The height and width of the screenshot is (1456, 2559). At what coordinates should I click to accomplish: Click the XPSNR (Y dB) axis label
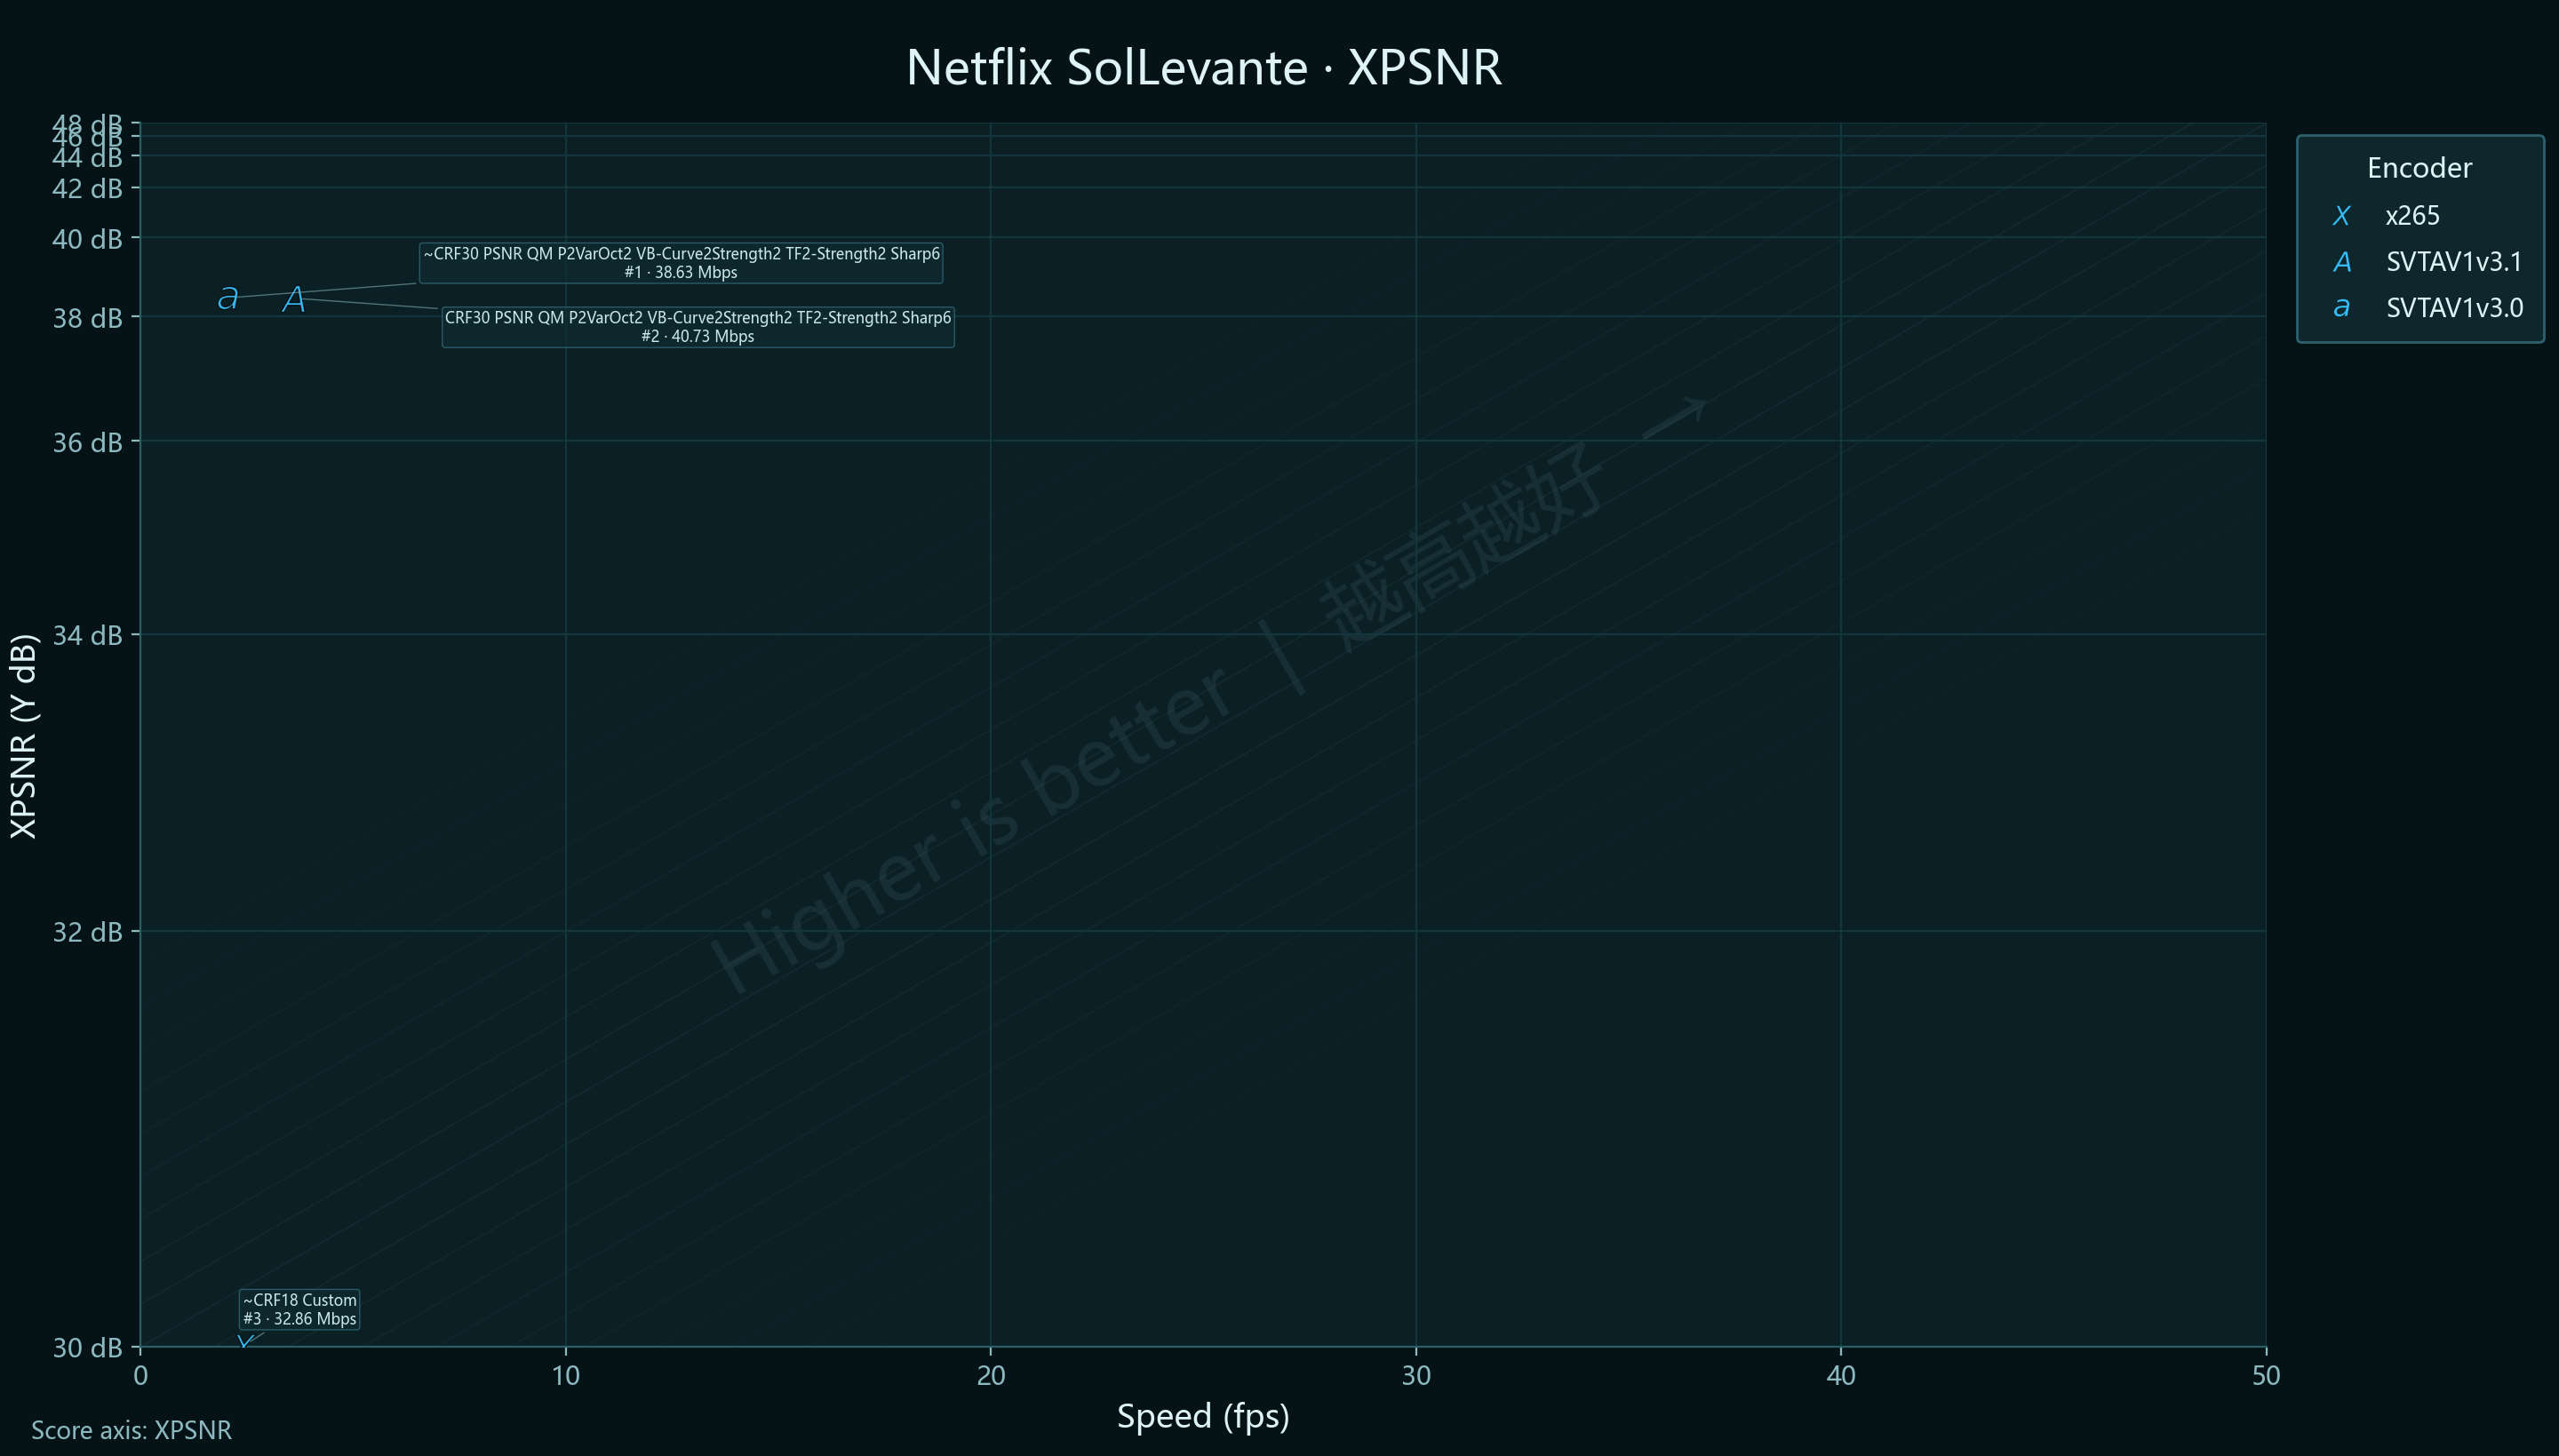pyautogui.click(x=23, y=736)
